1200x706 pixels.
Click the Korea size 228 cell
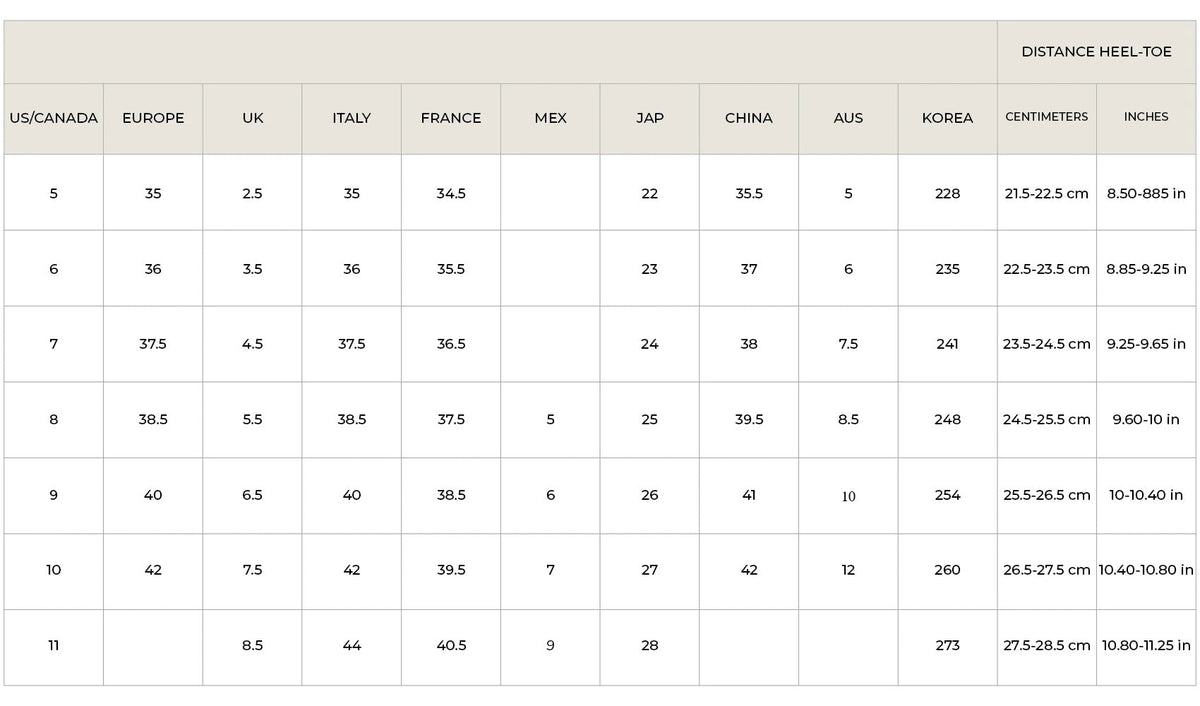948,193
